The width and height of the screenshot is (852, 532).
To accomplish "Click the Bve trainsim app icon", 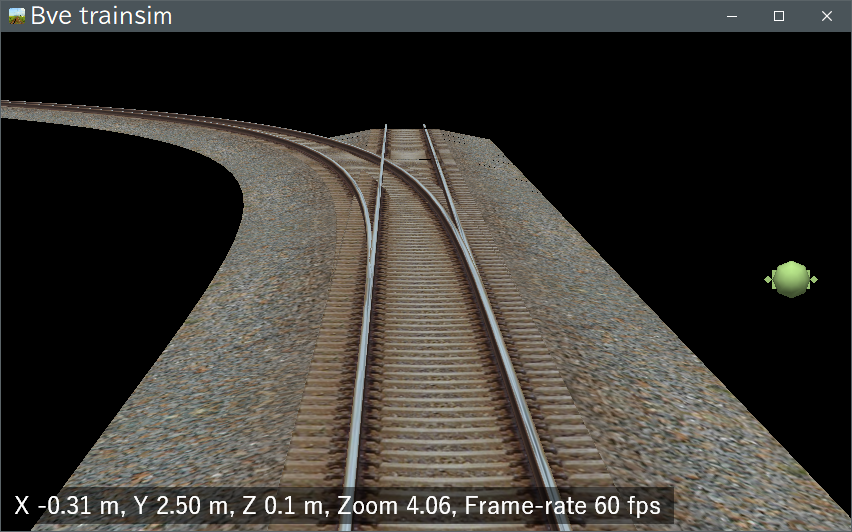I will (17, 16).
